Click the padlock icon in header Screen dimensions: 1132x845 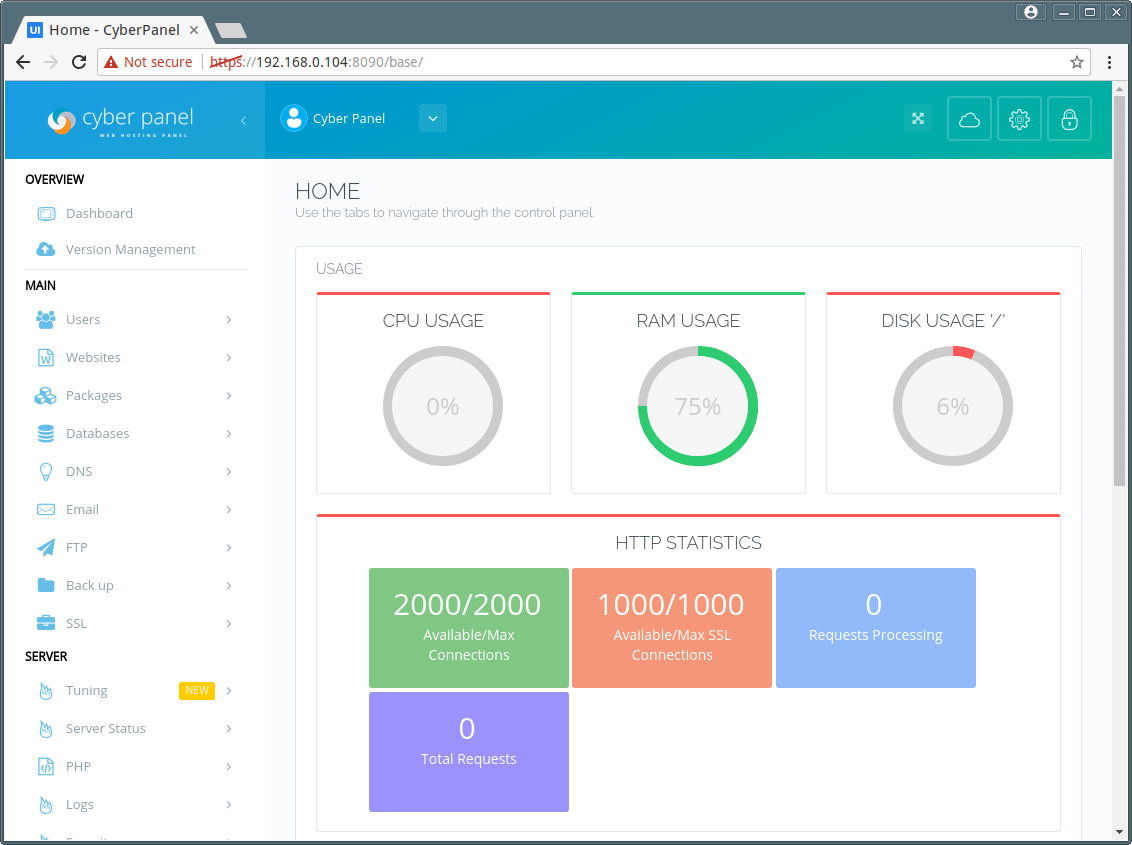(1069, 119)
